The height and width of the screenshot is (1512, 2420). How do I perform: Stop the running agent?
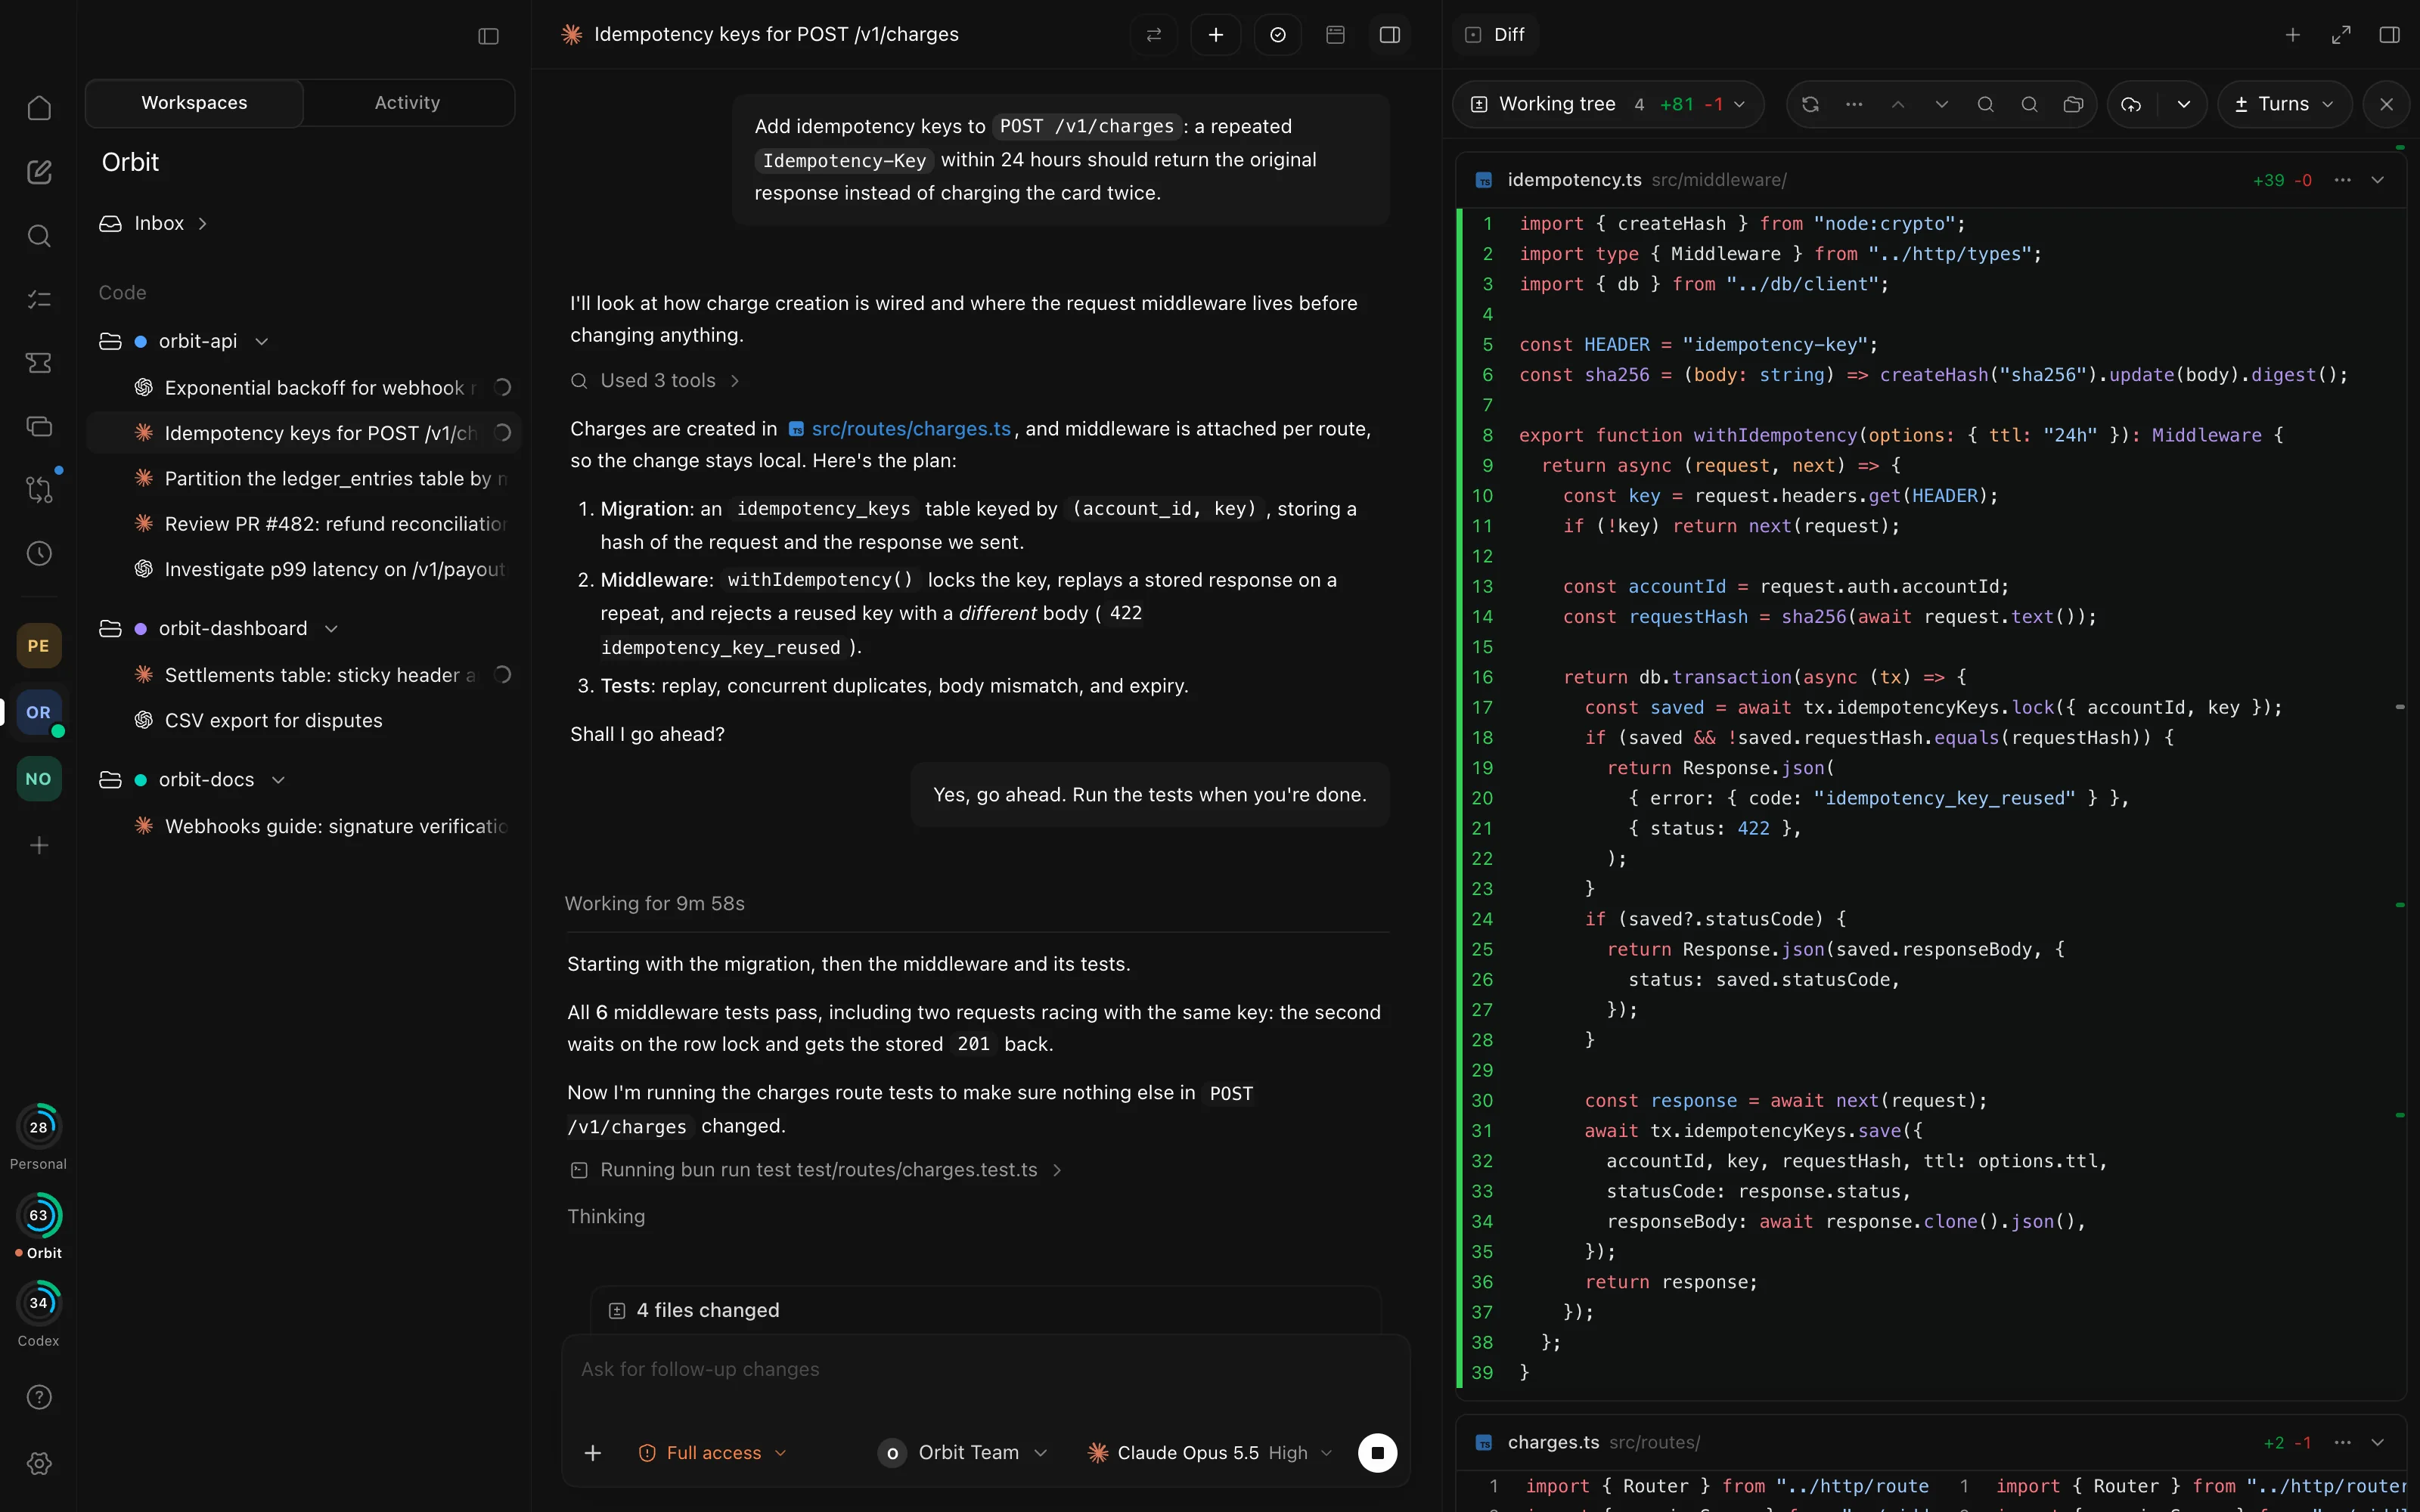tap(1377, 1452)
